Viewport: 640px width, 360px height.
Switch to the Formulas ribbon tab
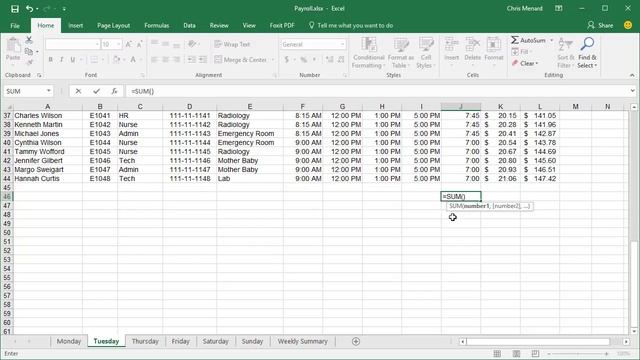(156, 25)
